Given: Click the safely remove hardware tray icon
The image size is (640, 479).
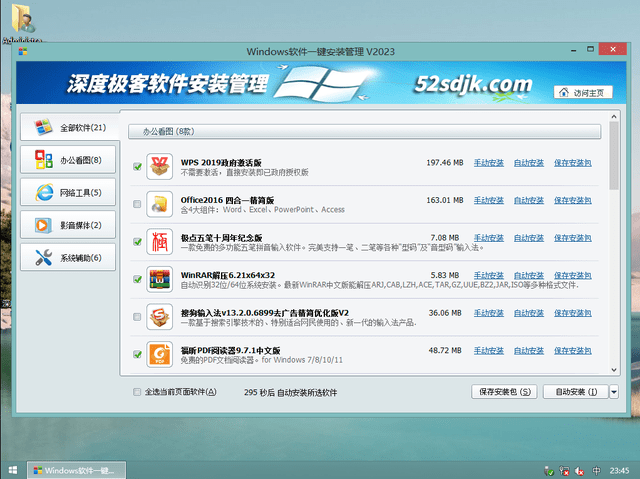Looking at the screenshot, I should [x=549, y=471].
